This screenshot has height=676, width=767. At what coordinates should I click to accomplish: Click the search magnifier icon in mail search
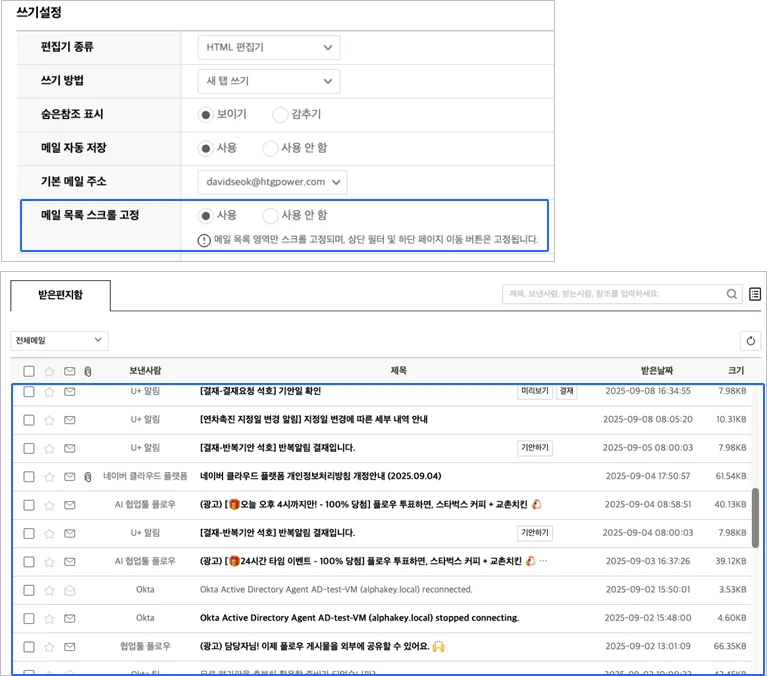(x=732, y=294)
